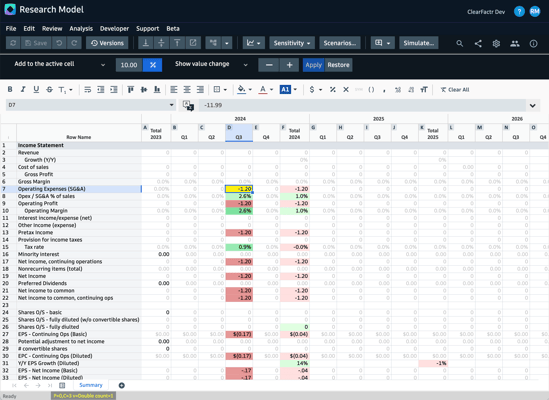Open the Support menu
The width and height of the screenshot is (549, 400).
point(147,29)
